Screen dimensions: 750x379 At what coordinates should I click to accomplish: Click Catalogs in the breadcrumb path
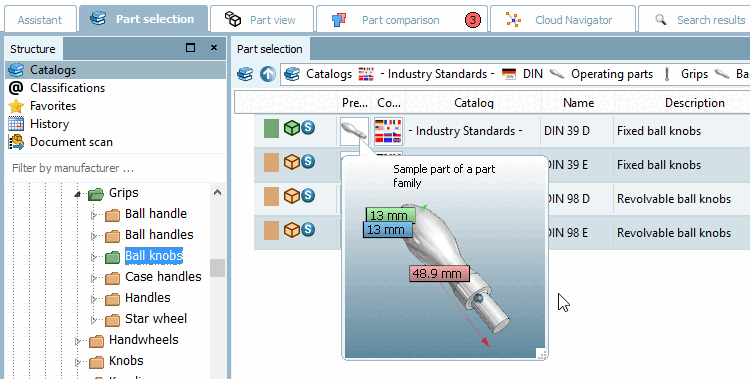coord(329,74)
